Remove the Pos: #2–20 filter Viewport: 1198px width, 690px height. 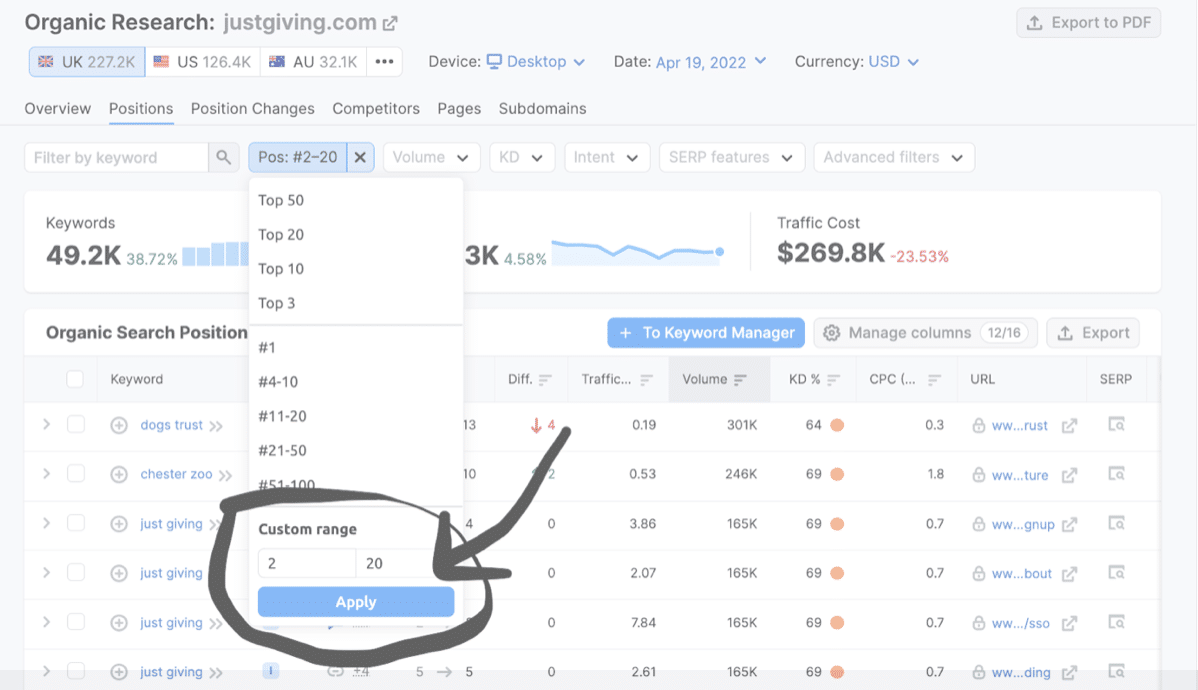tap(360, 157)
